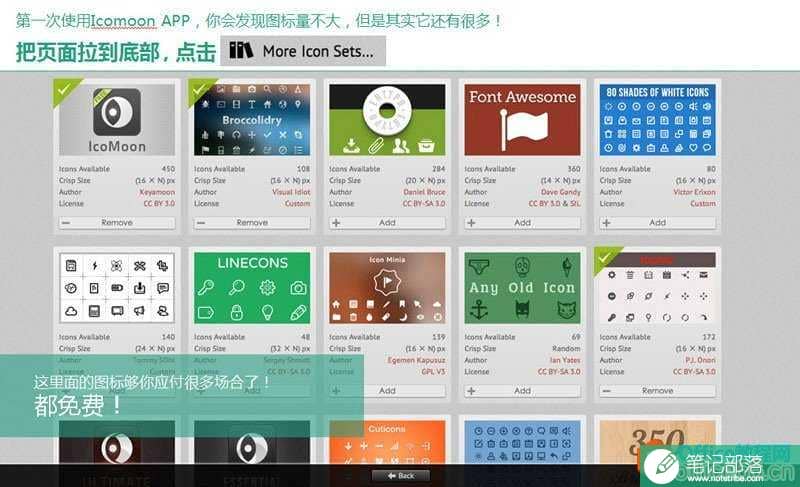Open the GPL V3 license link
800x487 pixels.
point(434,372)
